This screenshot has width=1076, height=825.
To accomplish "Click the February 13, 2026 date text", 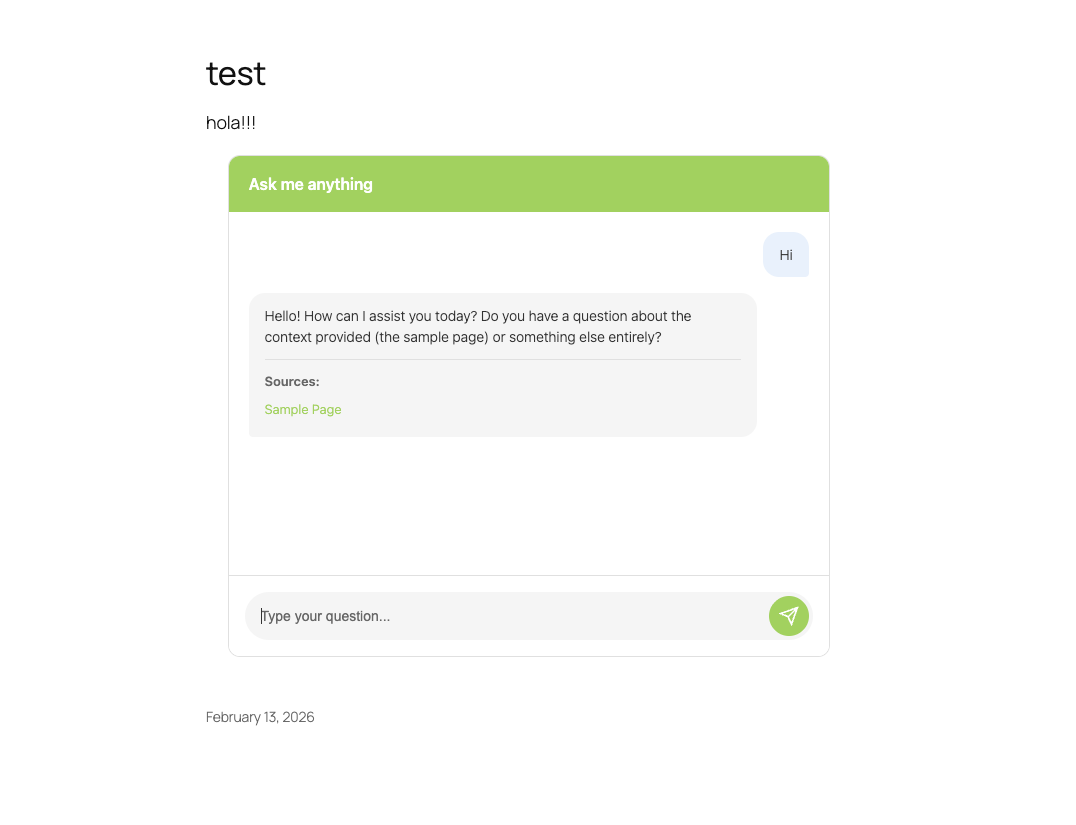I will (259, 717).
